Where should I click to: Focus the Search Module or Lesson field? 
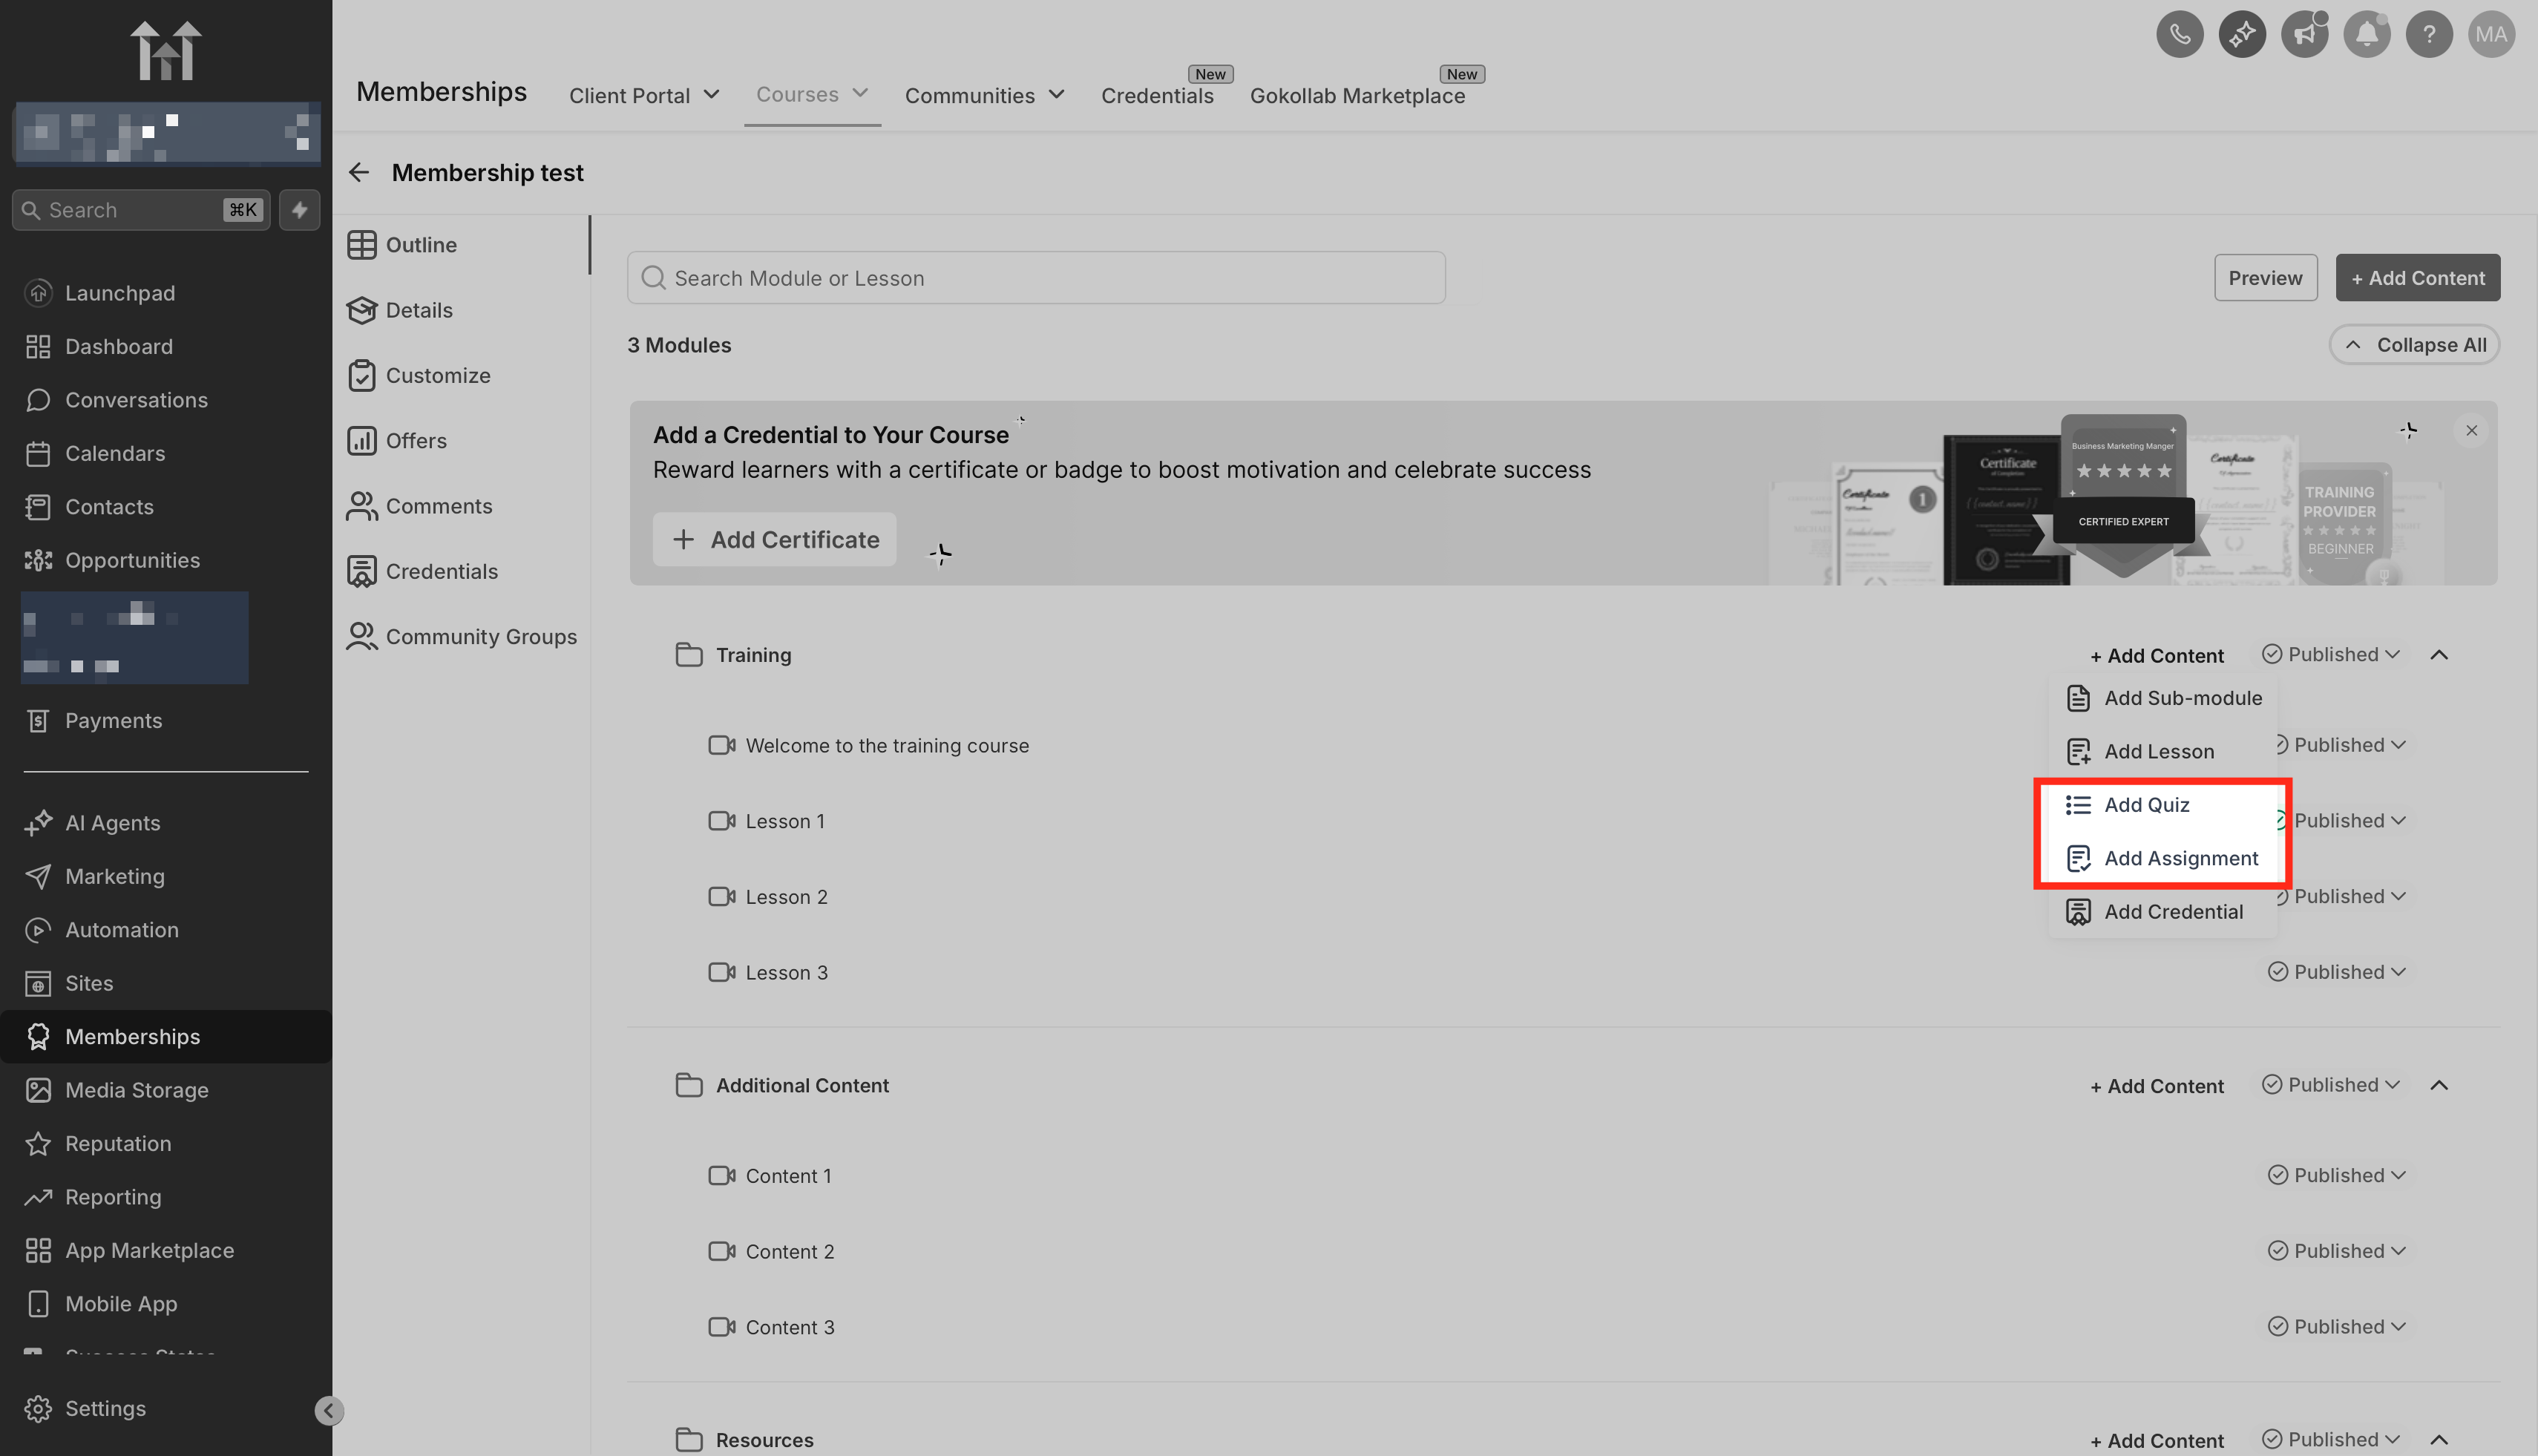(1036, 278)
